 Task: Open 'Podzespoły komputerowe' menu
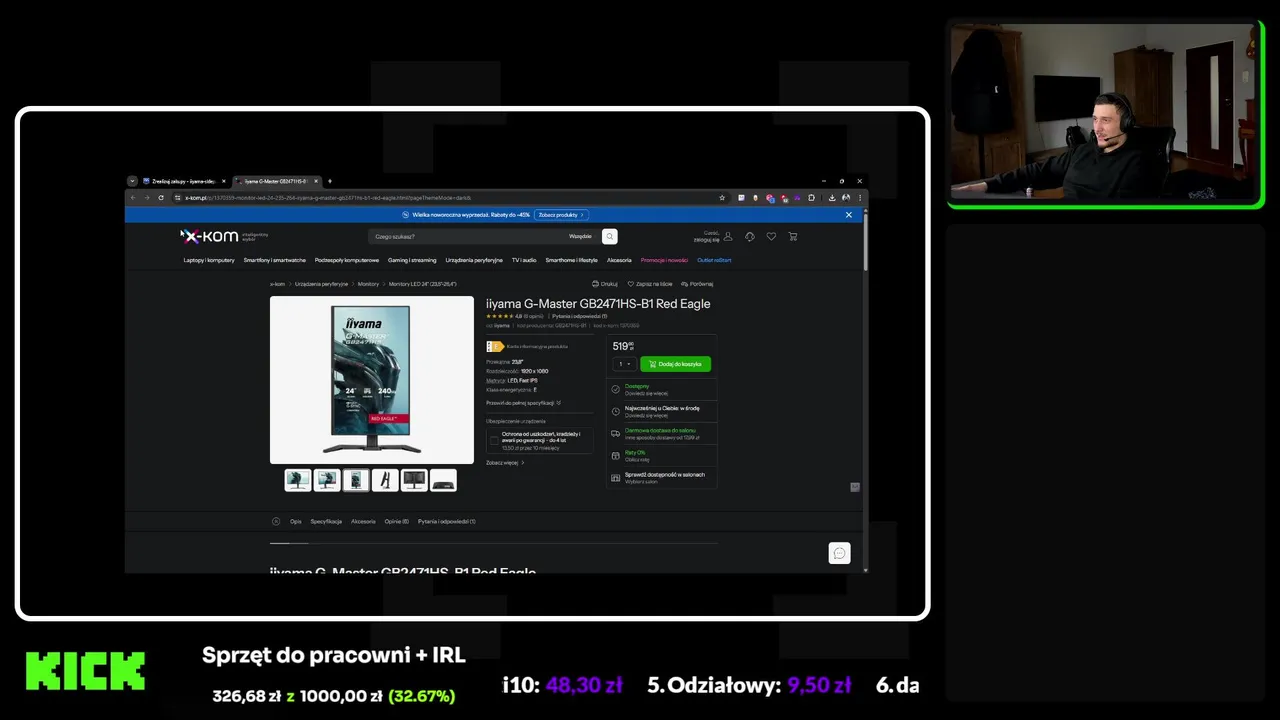[x=347, y=260]
